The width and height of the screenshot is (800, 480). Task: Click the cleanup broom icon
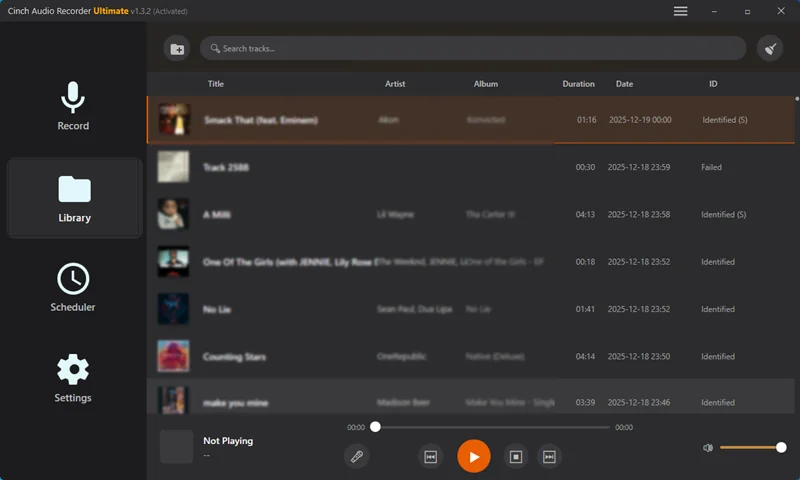click(x=770, y=48)
